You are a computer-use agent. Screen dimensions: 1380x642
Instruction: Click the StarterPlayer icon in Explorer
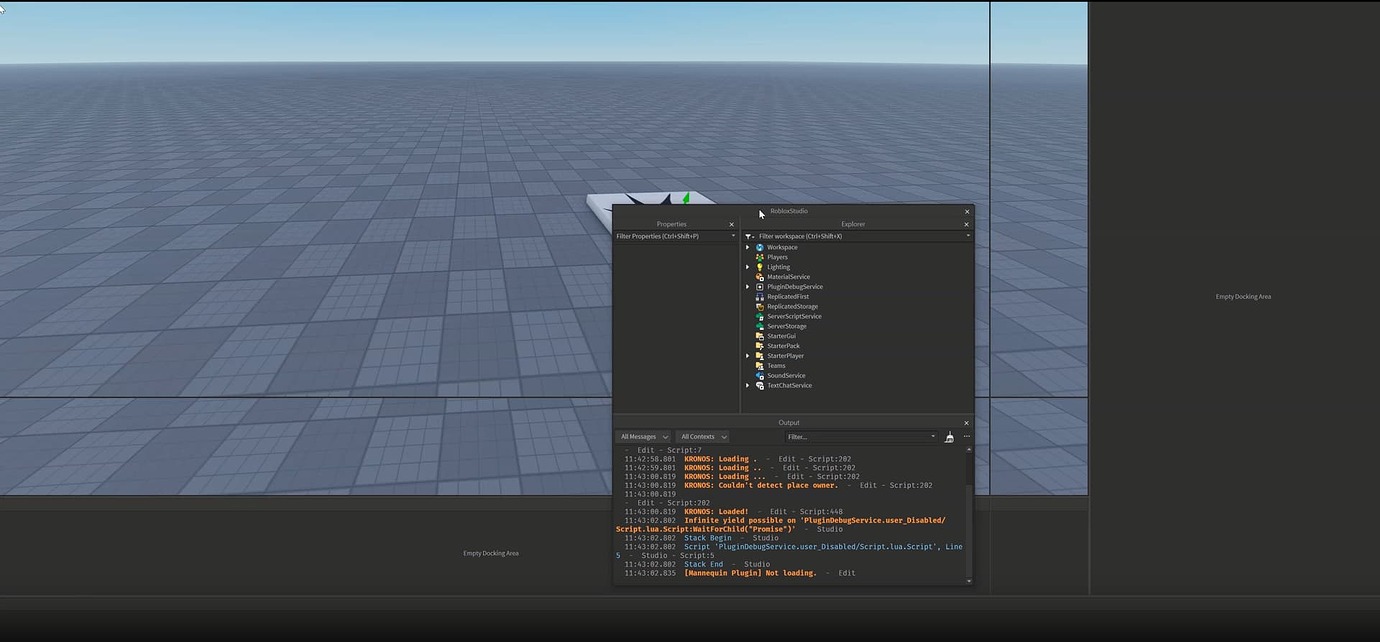coord(760,356)
